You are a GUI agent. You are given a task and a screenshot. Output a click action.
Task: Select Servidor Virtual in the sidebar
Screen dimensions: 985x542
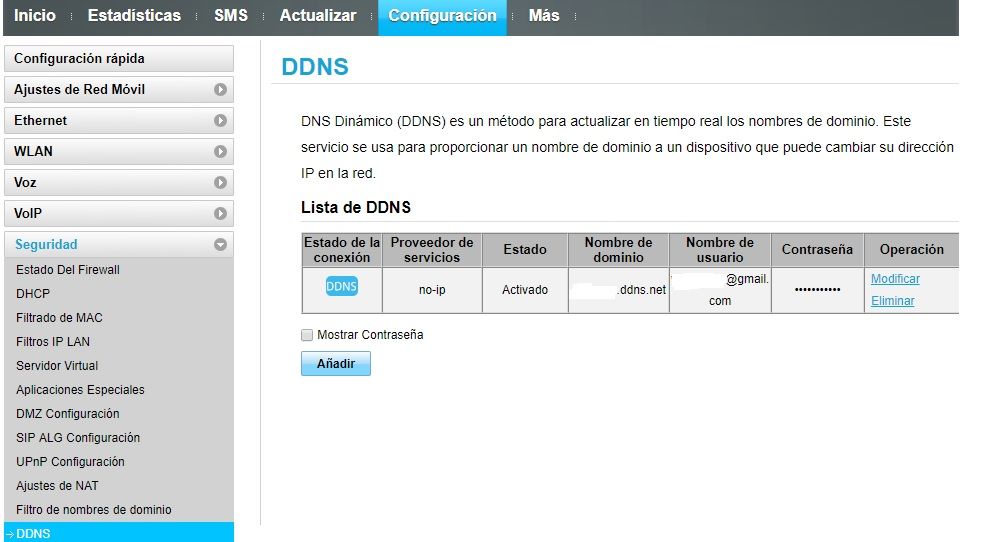click(57, 366)
